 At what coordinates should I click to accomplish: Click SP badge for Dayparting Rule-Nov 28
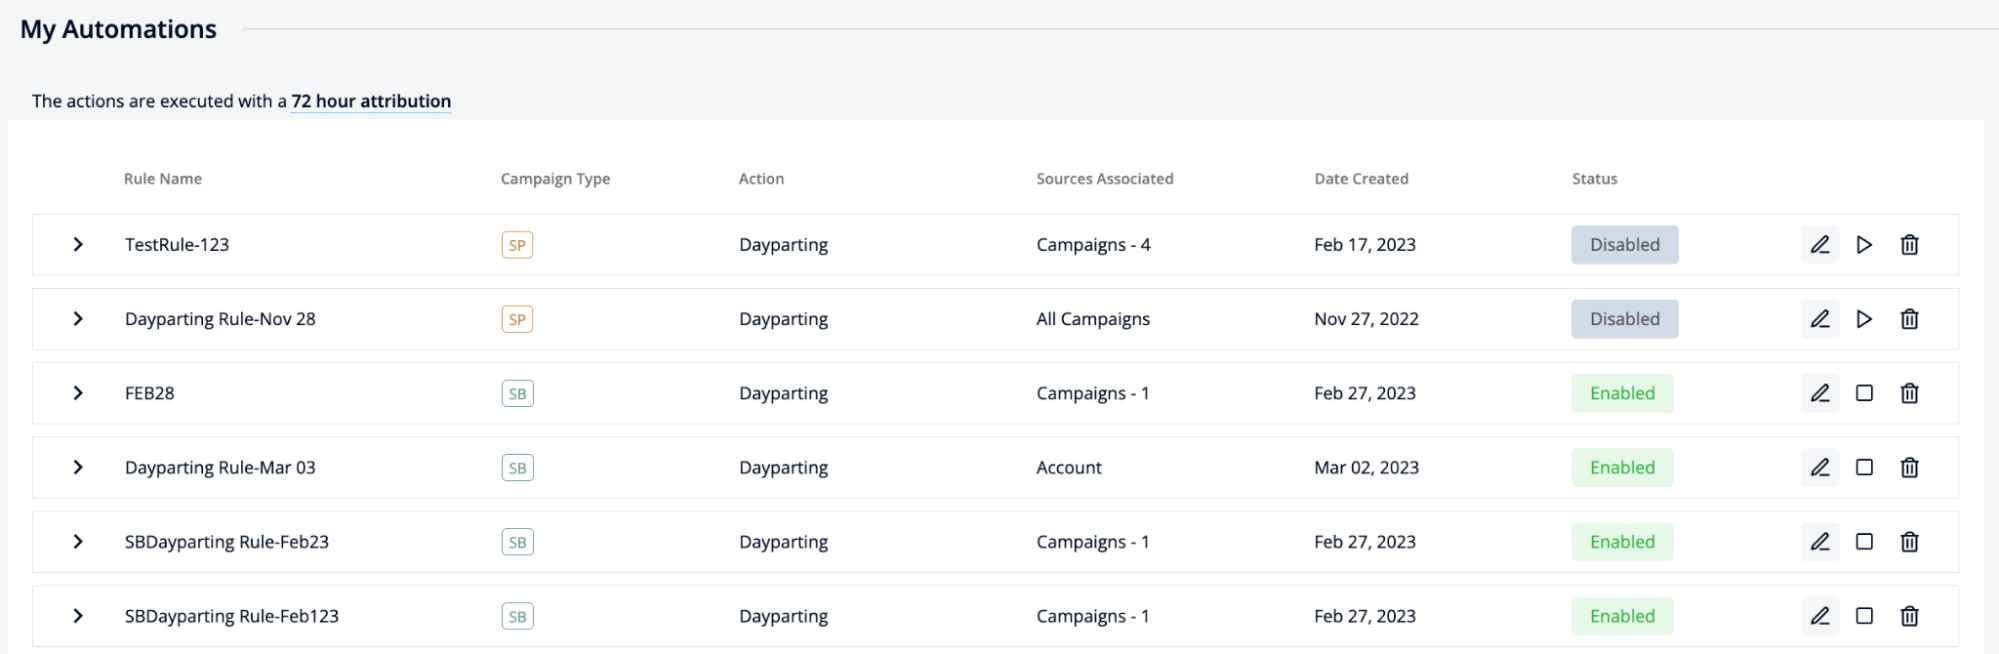click(x=517, y=319)
